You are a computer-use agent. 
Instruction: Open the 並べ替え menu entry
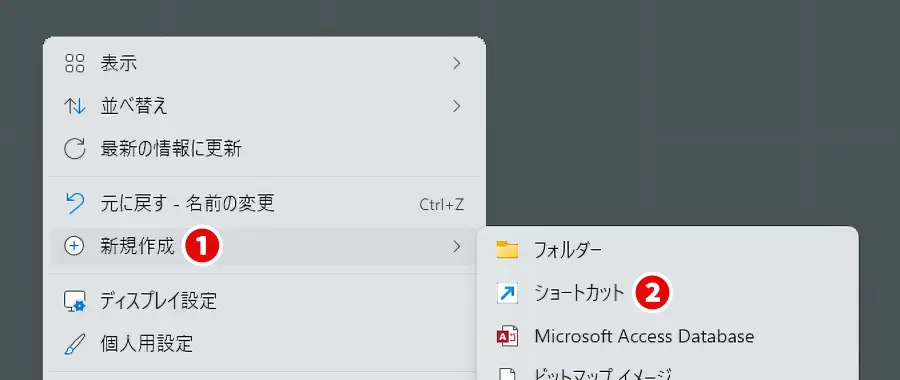click(265, 106)
